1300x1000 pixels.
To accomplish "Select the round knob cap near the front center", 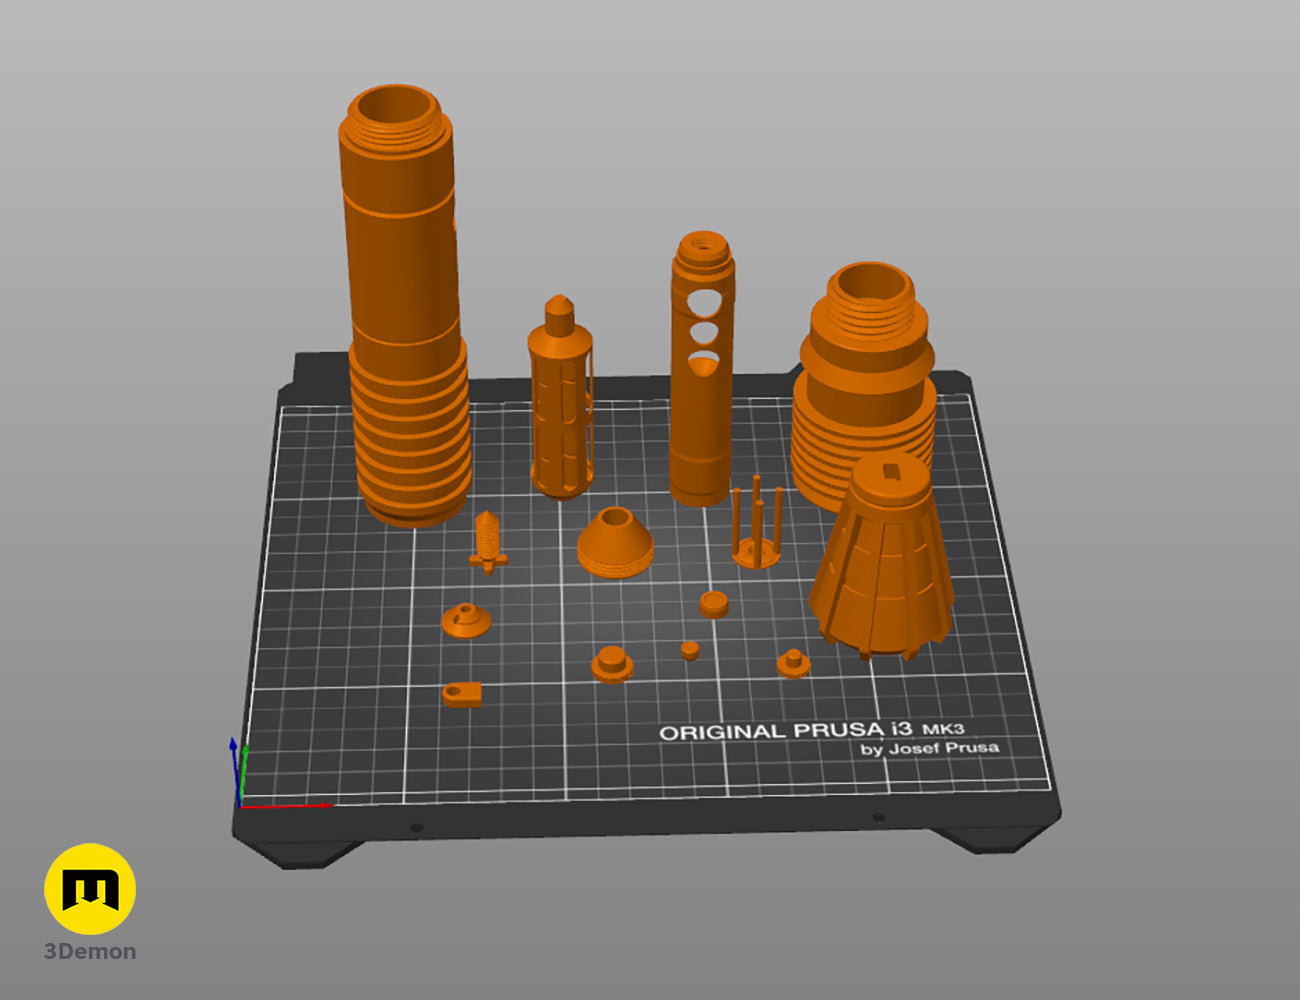I will coord(611,664).
